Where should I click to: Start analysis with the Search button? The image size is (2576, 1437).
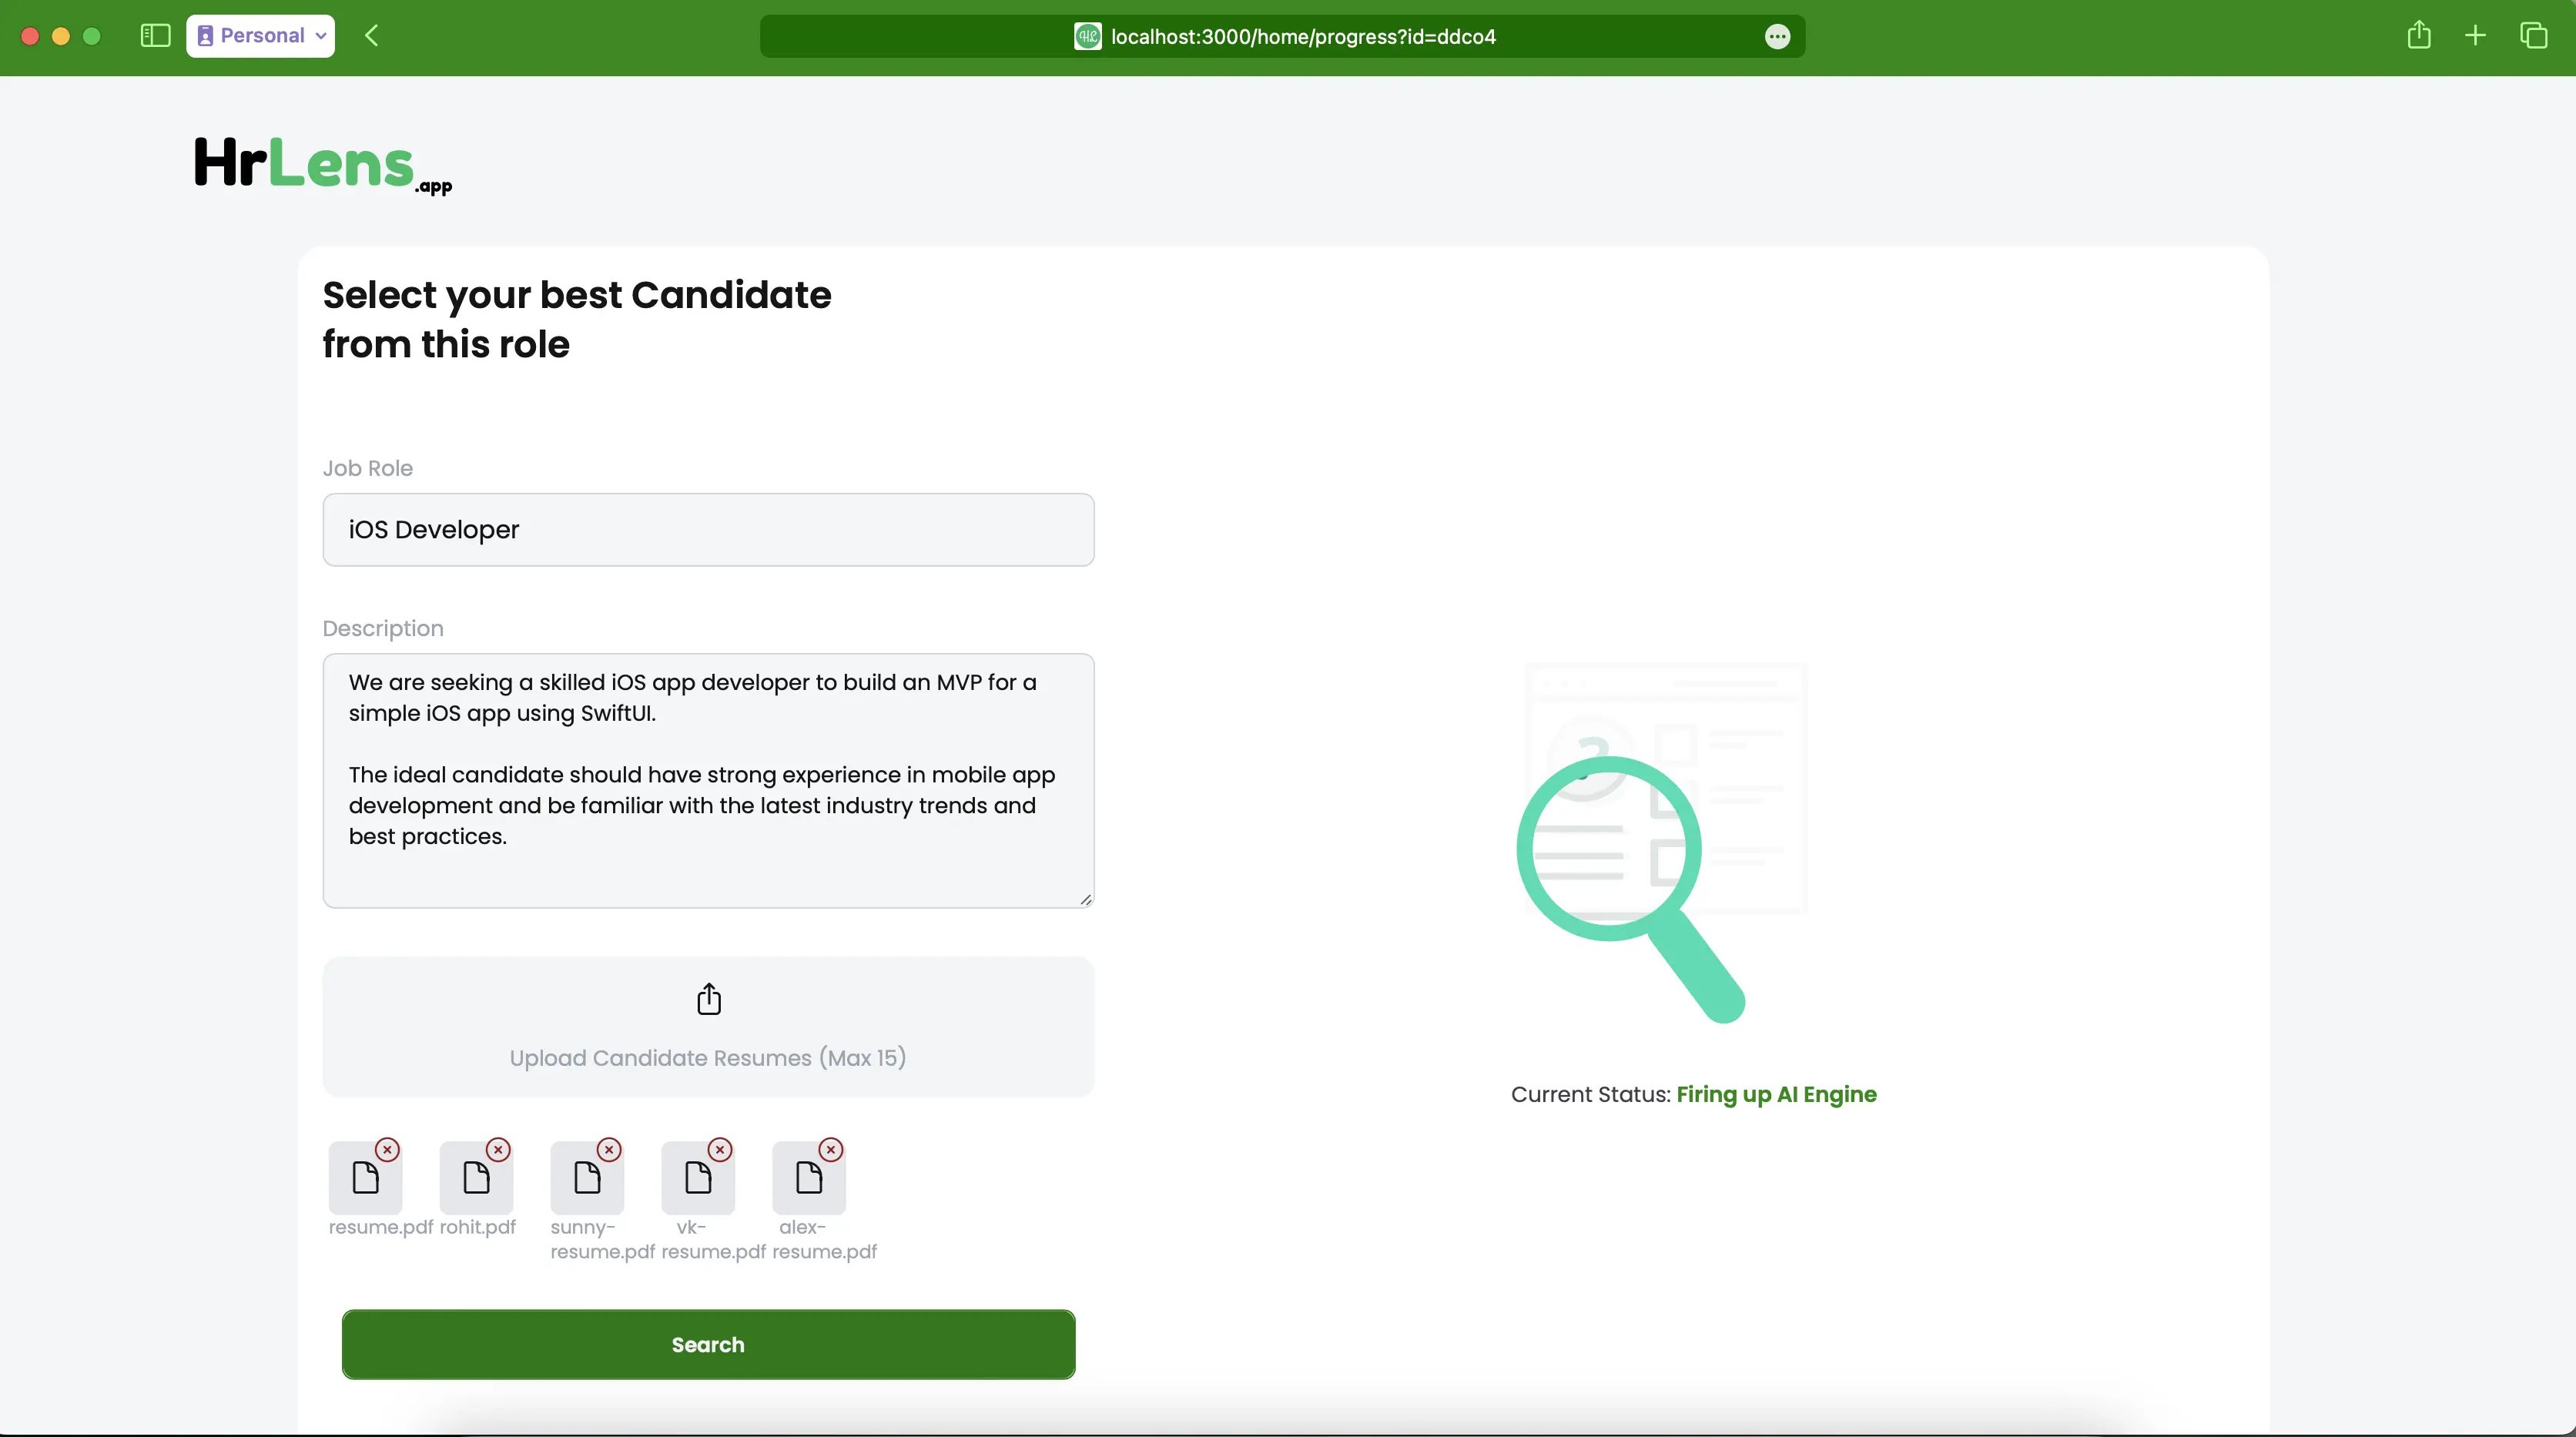click(708, 1344)
